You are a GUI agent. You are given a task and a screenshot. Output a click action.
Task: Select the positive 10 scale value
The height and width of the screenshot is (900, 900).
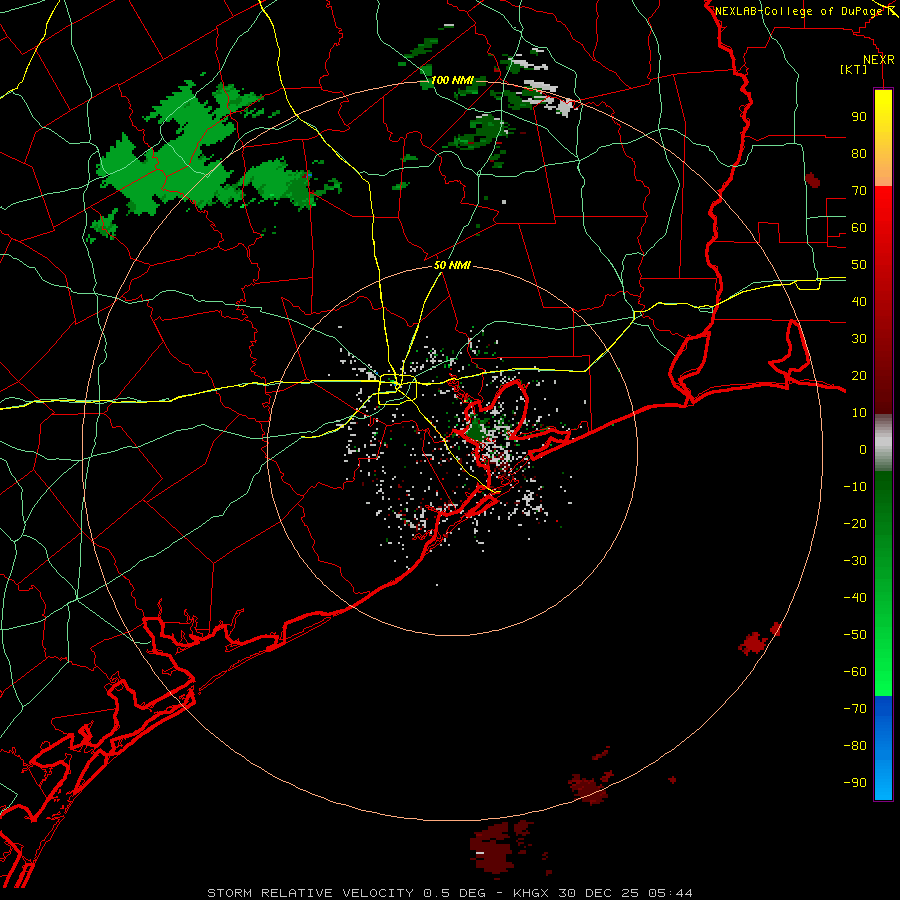point(859,413)
